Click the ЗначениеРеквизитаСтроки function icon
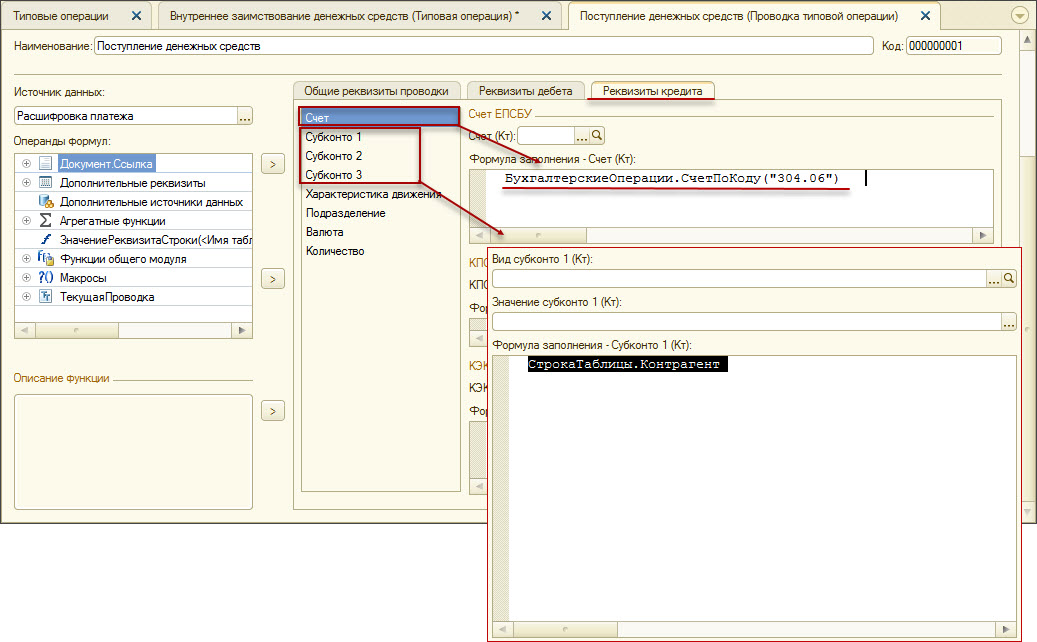The height and width of the screenshot is (642, 1037). [46, 239]
